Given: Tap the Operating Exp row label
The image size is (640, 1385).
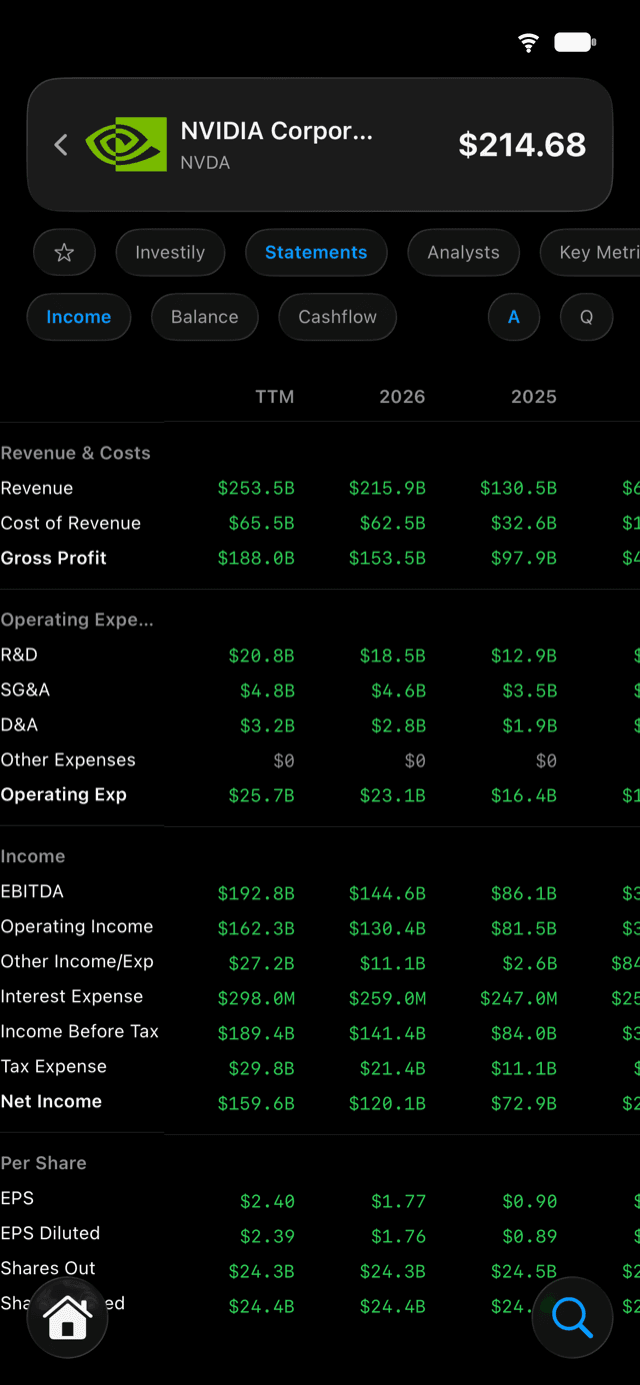Looking at the screenshot, I should tap(64, 795).
